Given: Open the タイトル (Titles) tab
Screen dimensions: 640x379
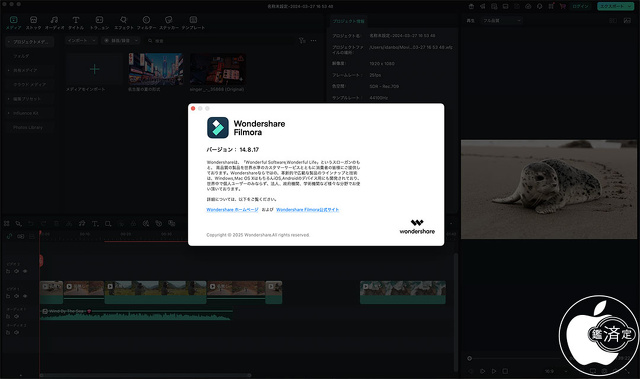Looking at the screenshot, I should coord(76,23).
